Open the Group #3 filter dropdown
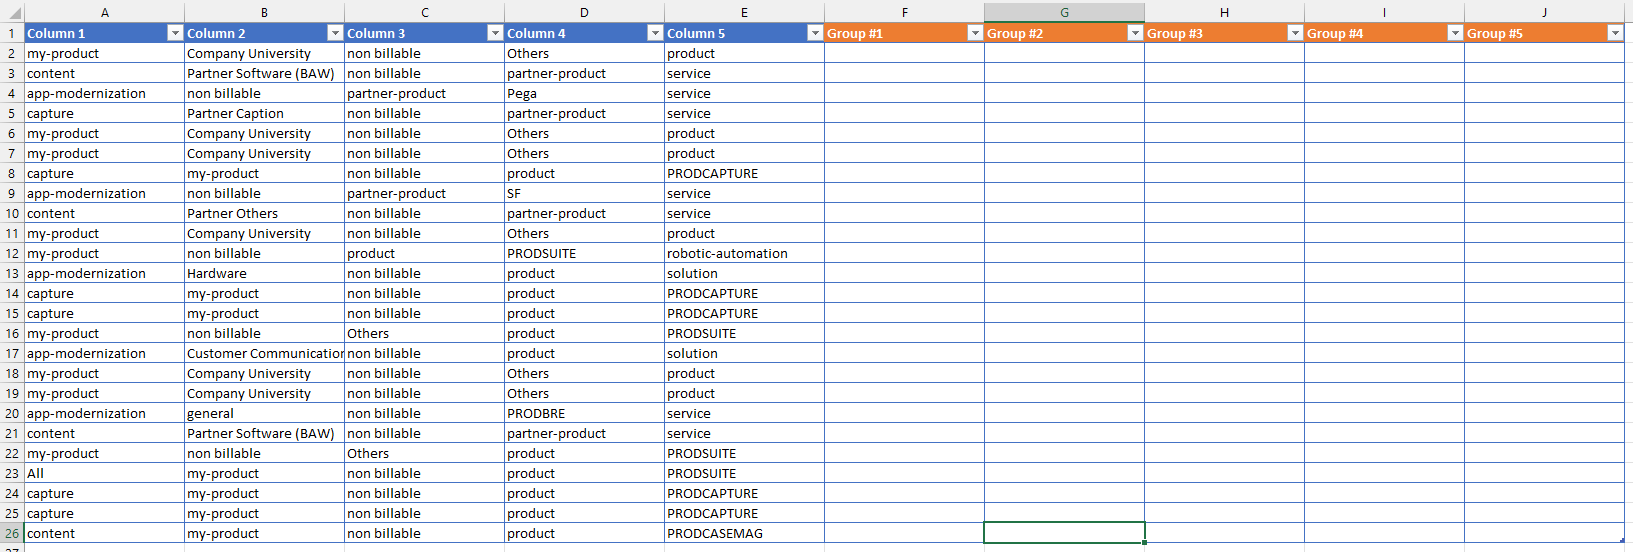The height and width of the screenshot is (552, 1633). [1295, 33]
